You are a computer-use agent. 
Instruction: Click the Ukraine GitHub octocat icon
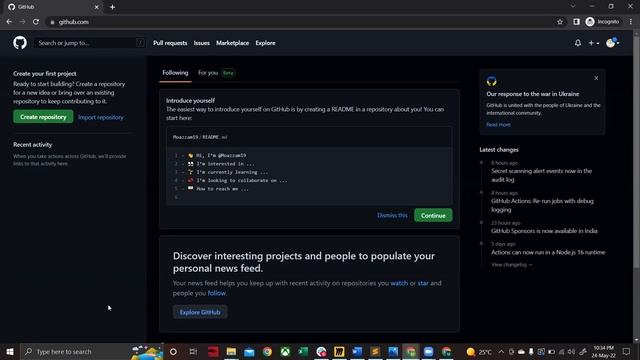pyautogui.click(x=491, y=81)
